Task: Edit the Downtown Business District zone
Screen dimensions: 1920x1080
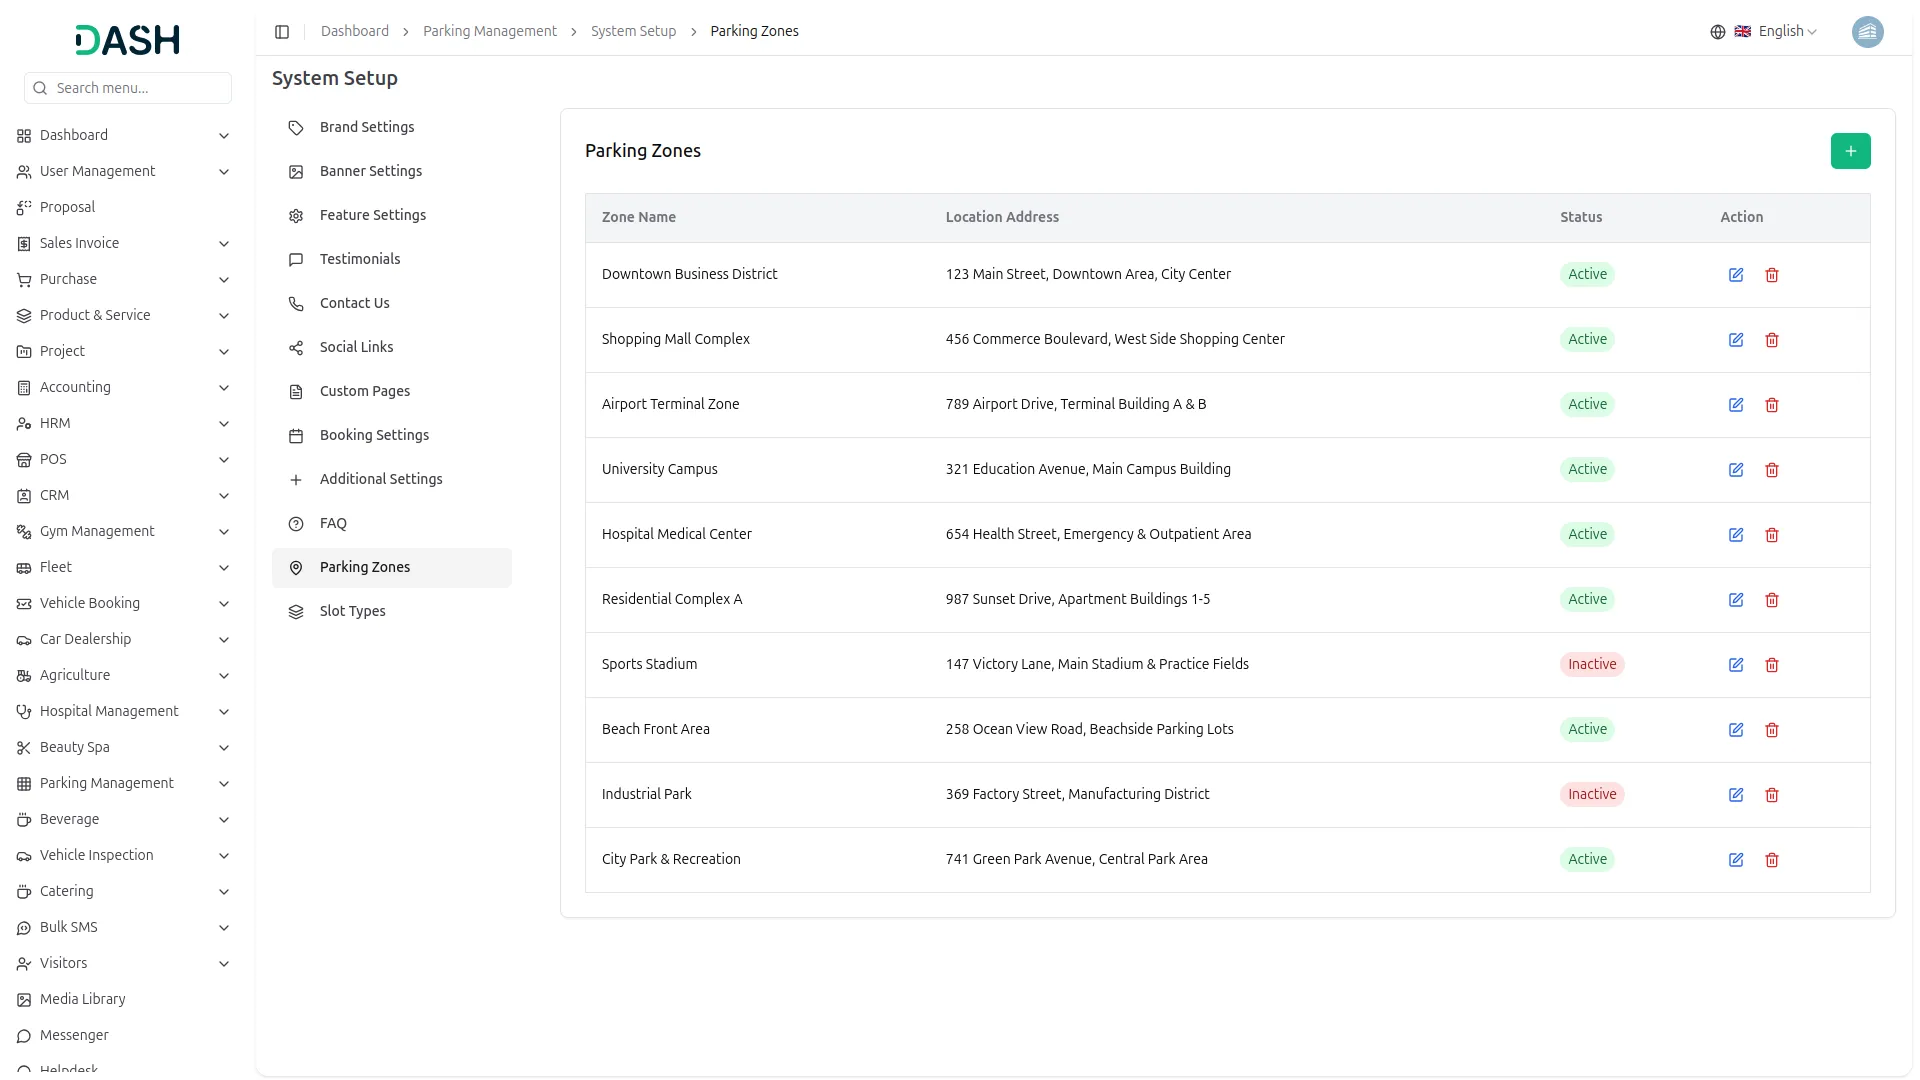Action: click(x=1736, y=275)
